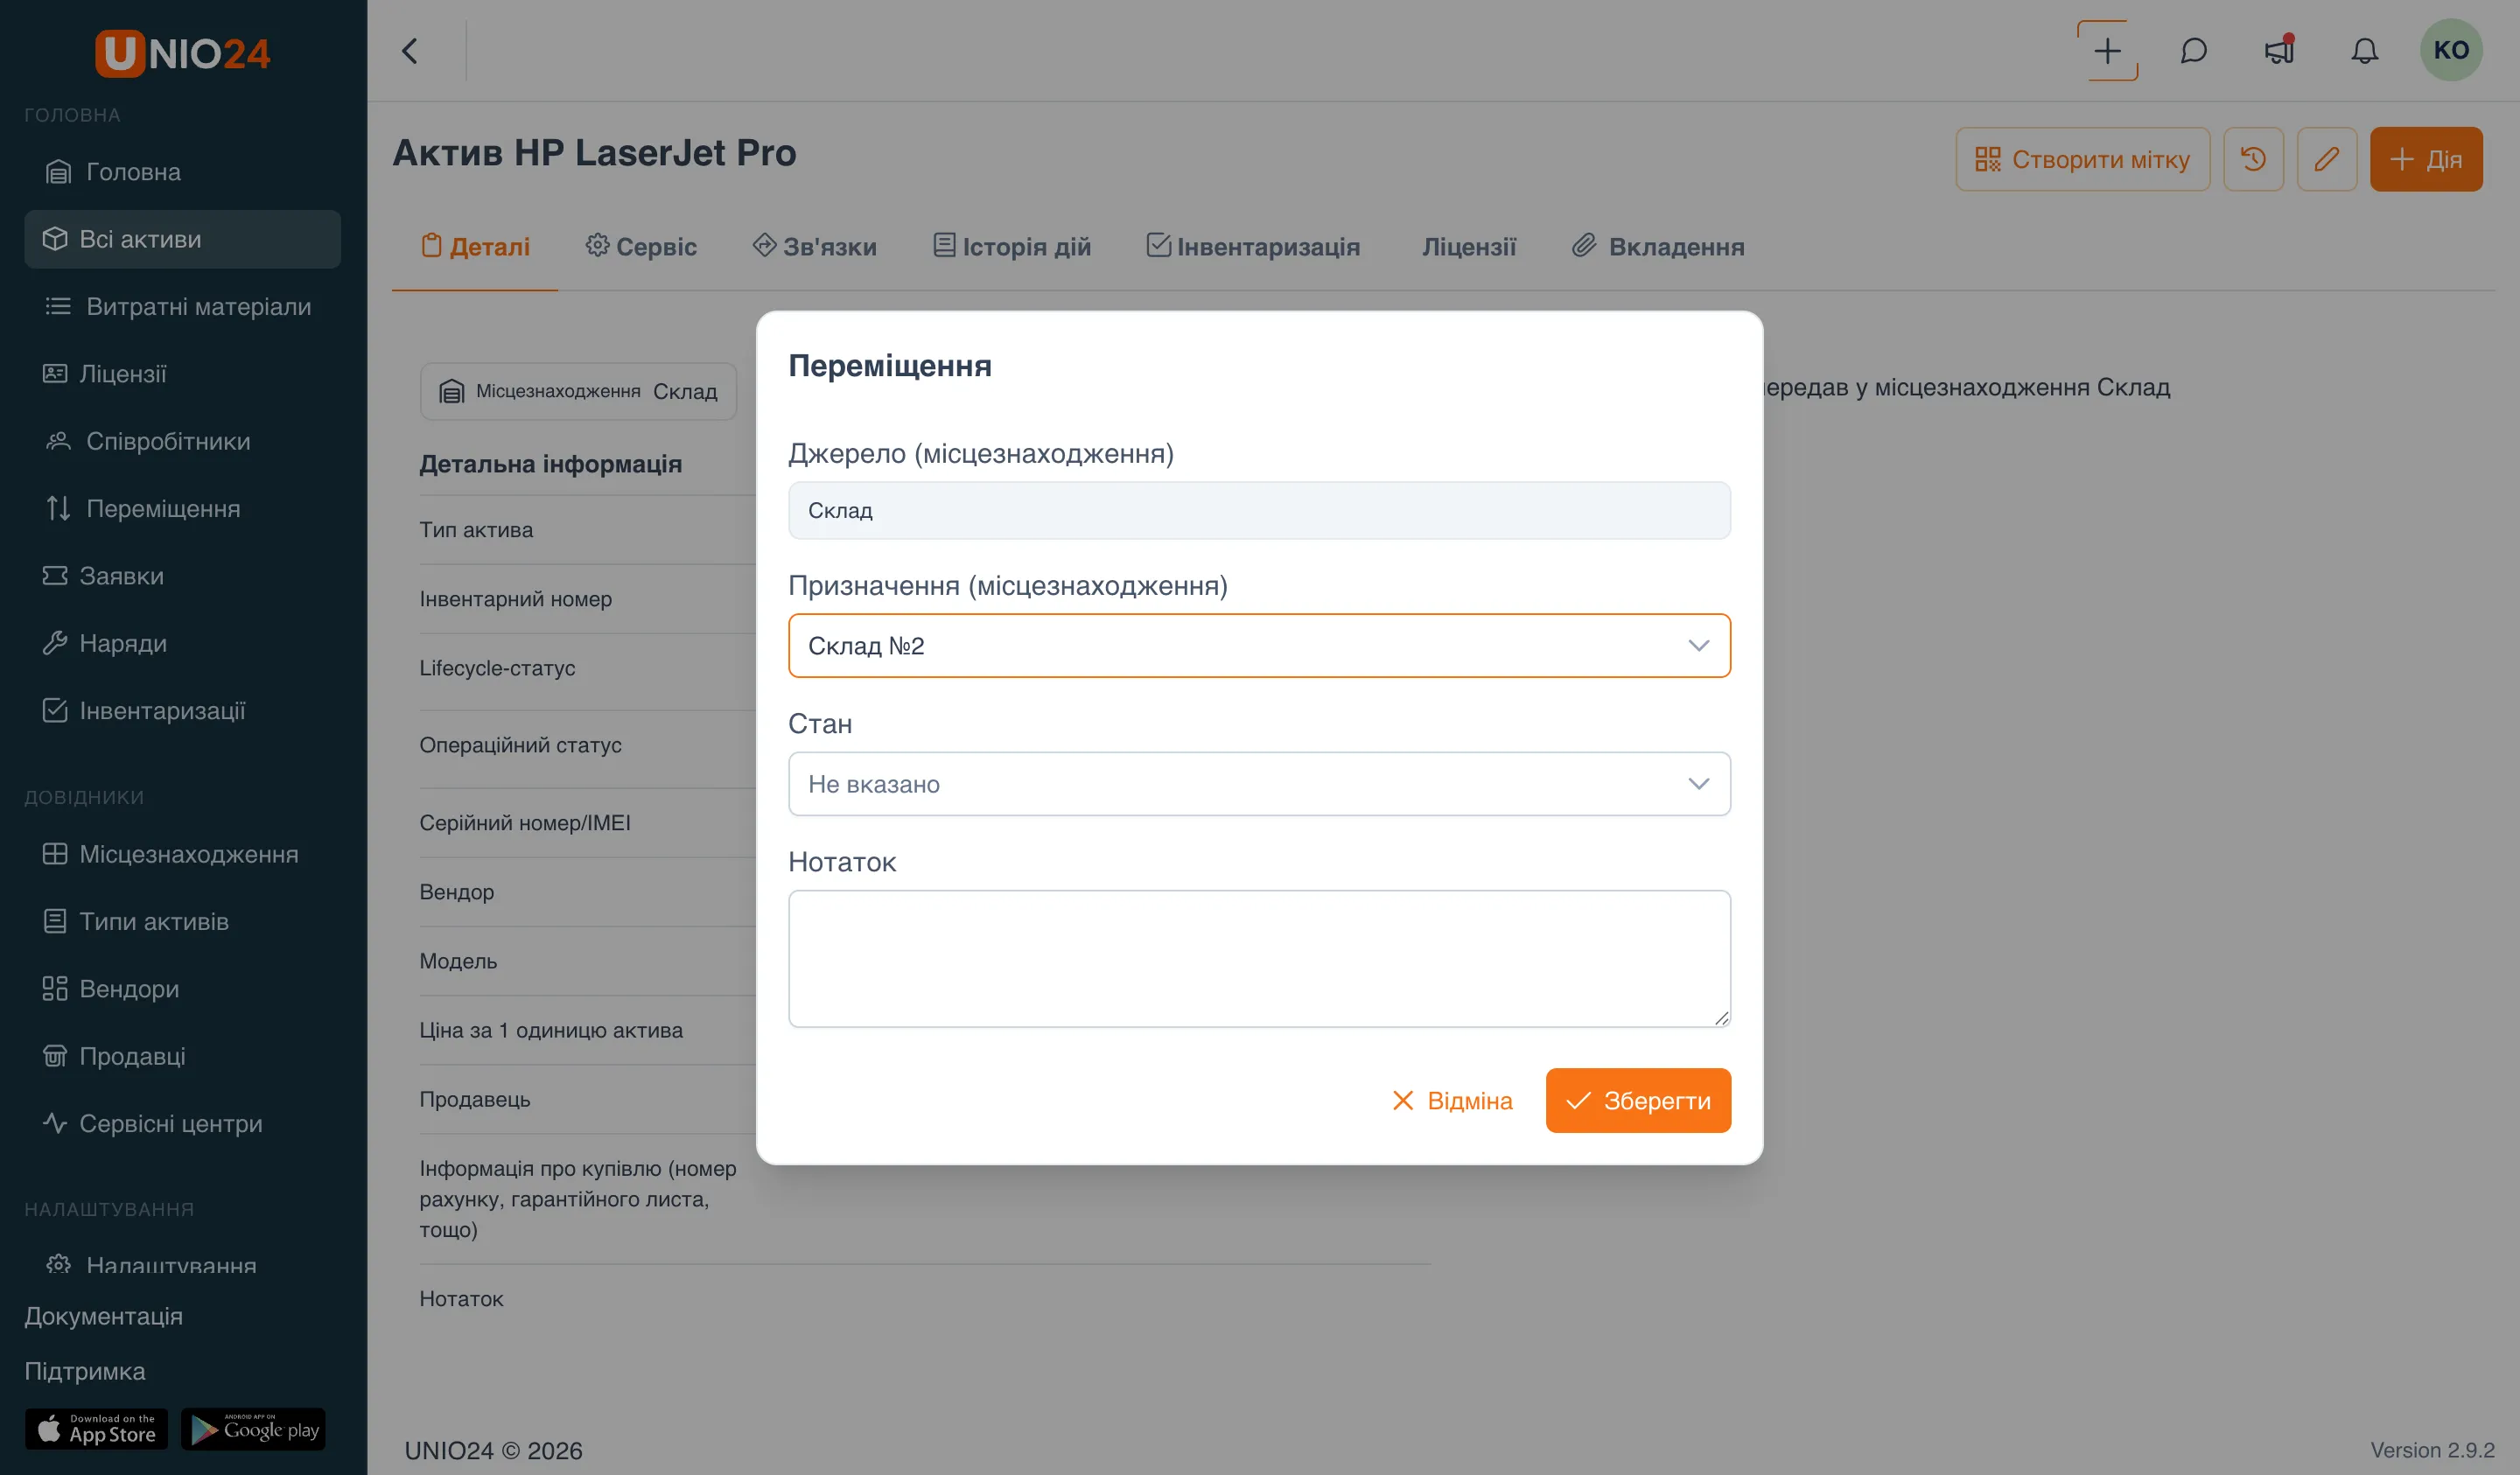Open the Дія action button
Viewport: 2520px width, 1475px height.
[2426, 159]
